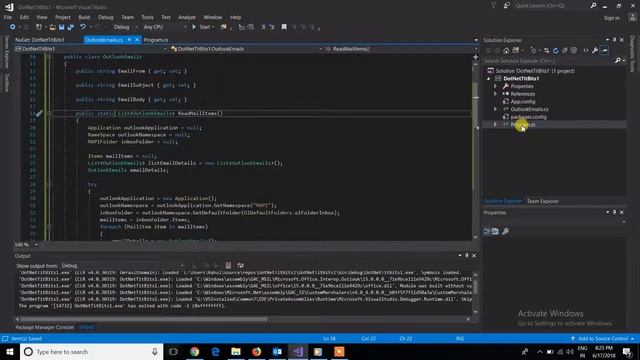Open the Debug menu

click(105, 17)
